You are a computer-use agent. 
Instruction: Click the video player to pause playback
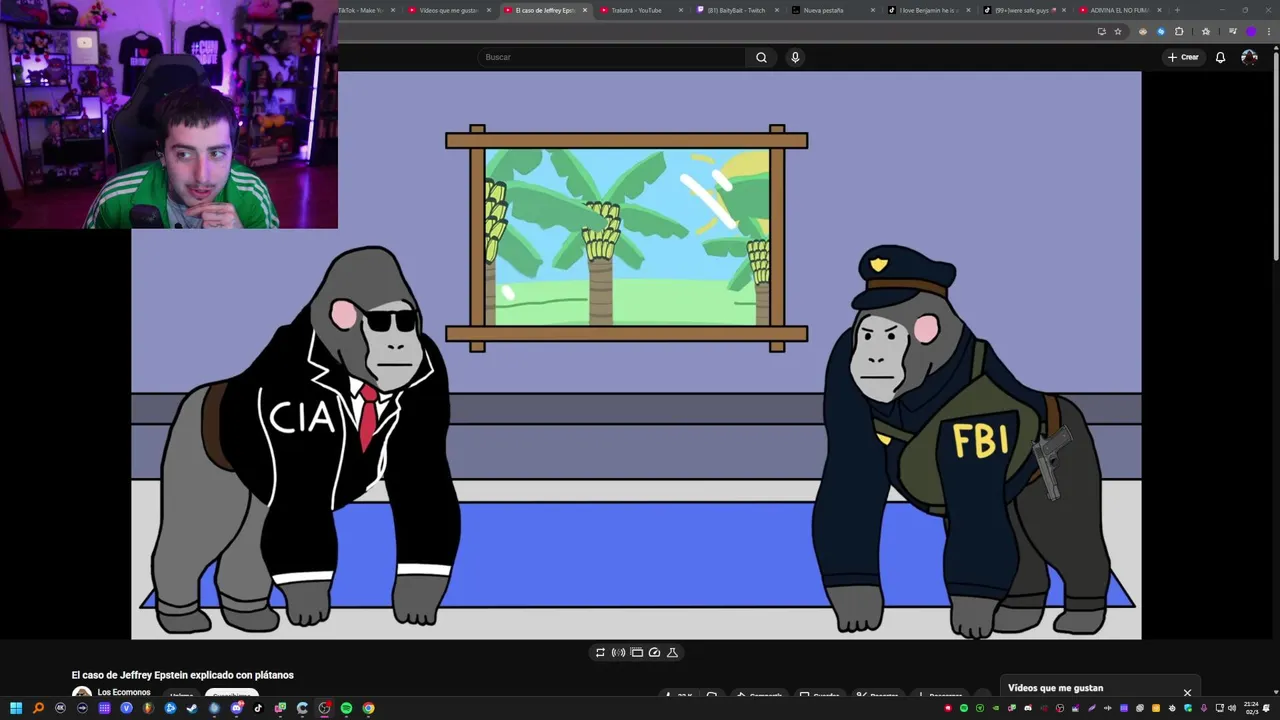pyautogui.click(x=636, y=355)
